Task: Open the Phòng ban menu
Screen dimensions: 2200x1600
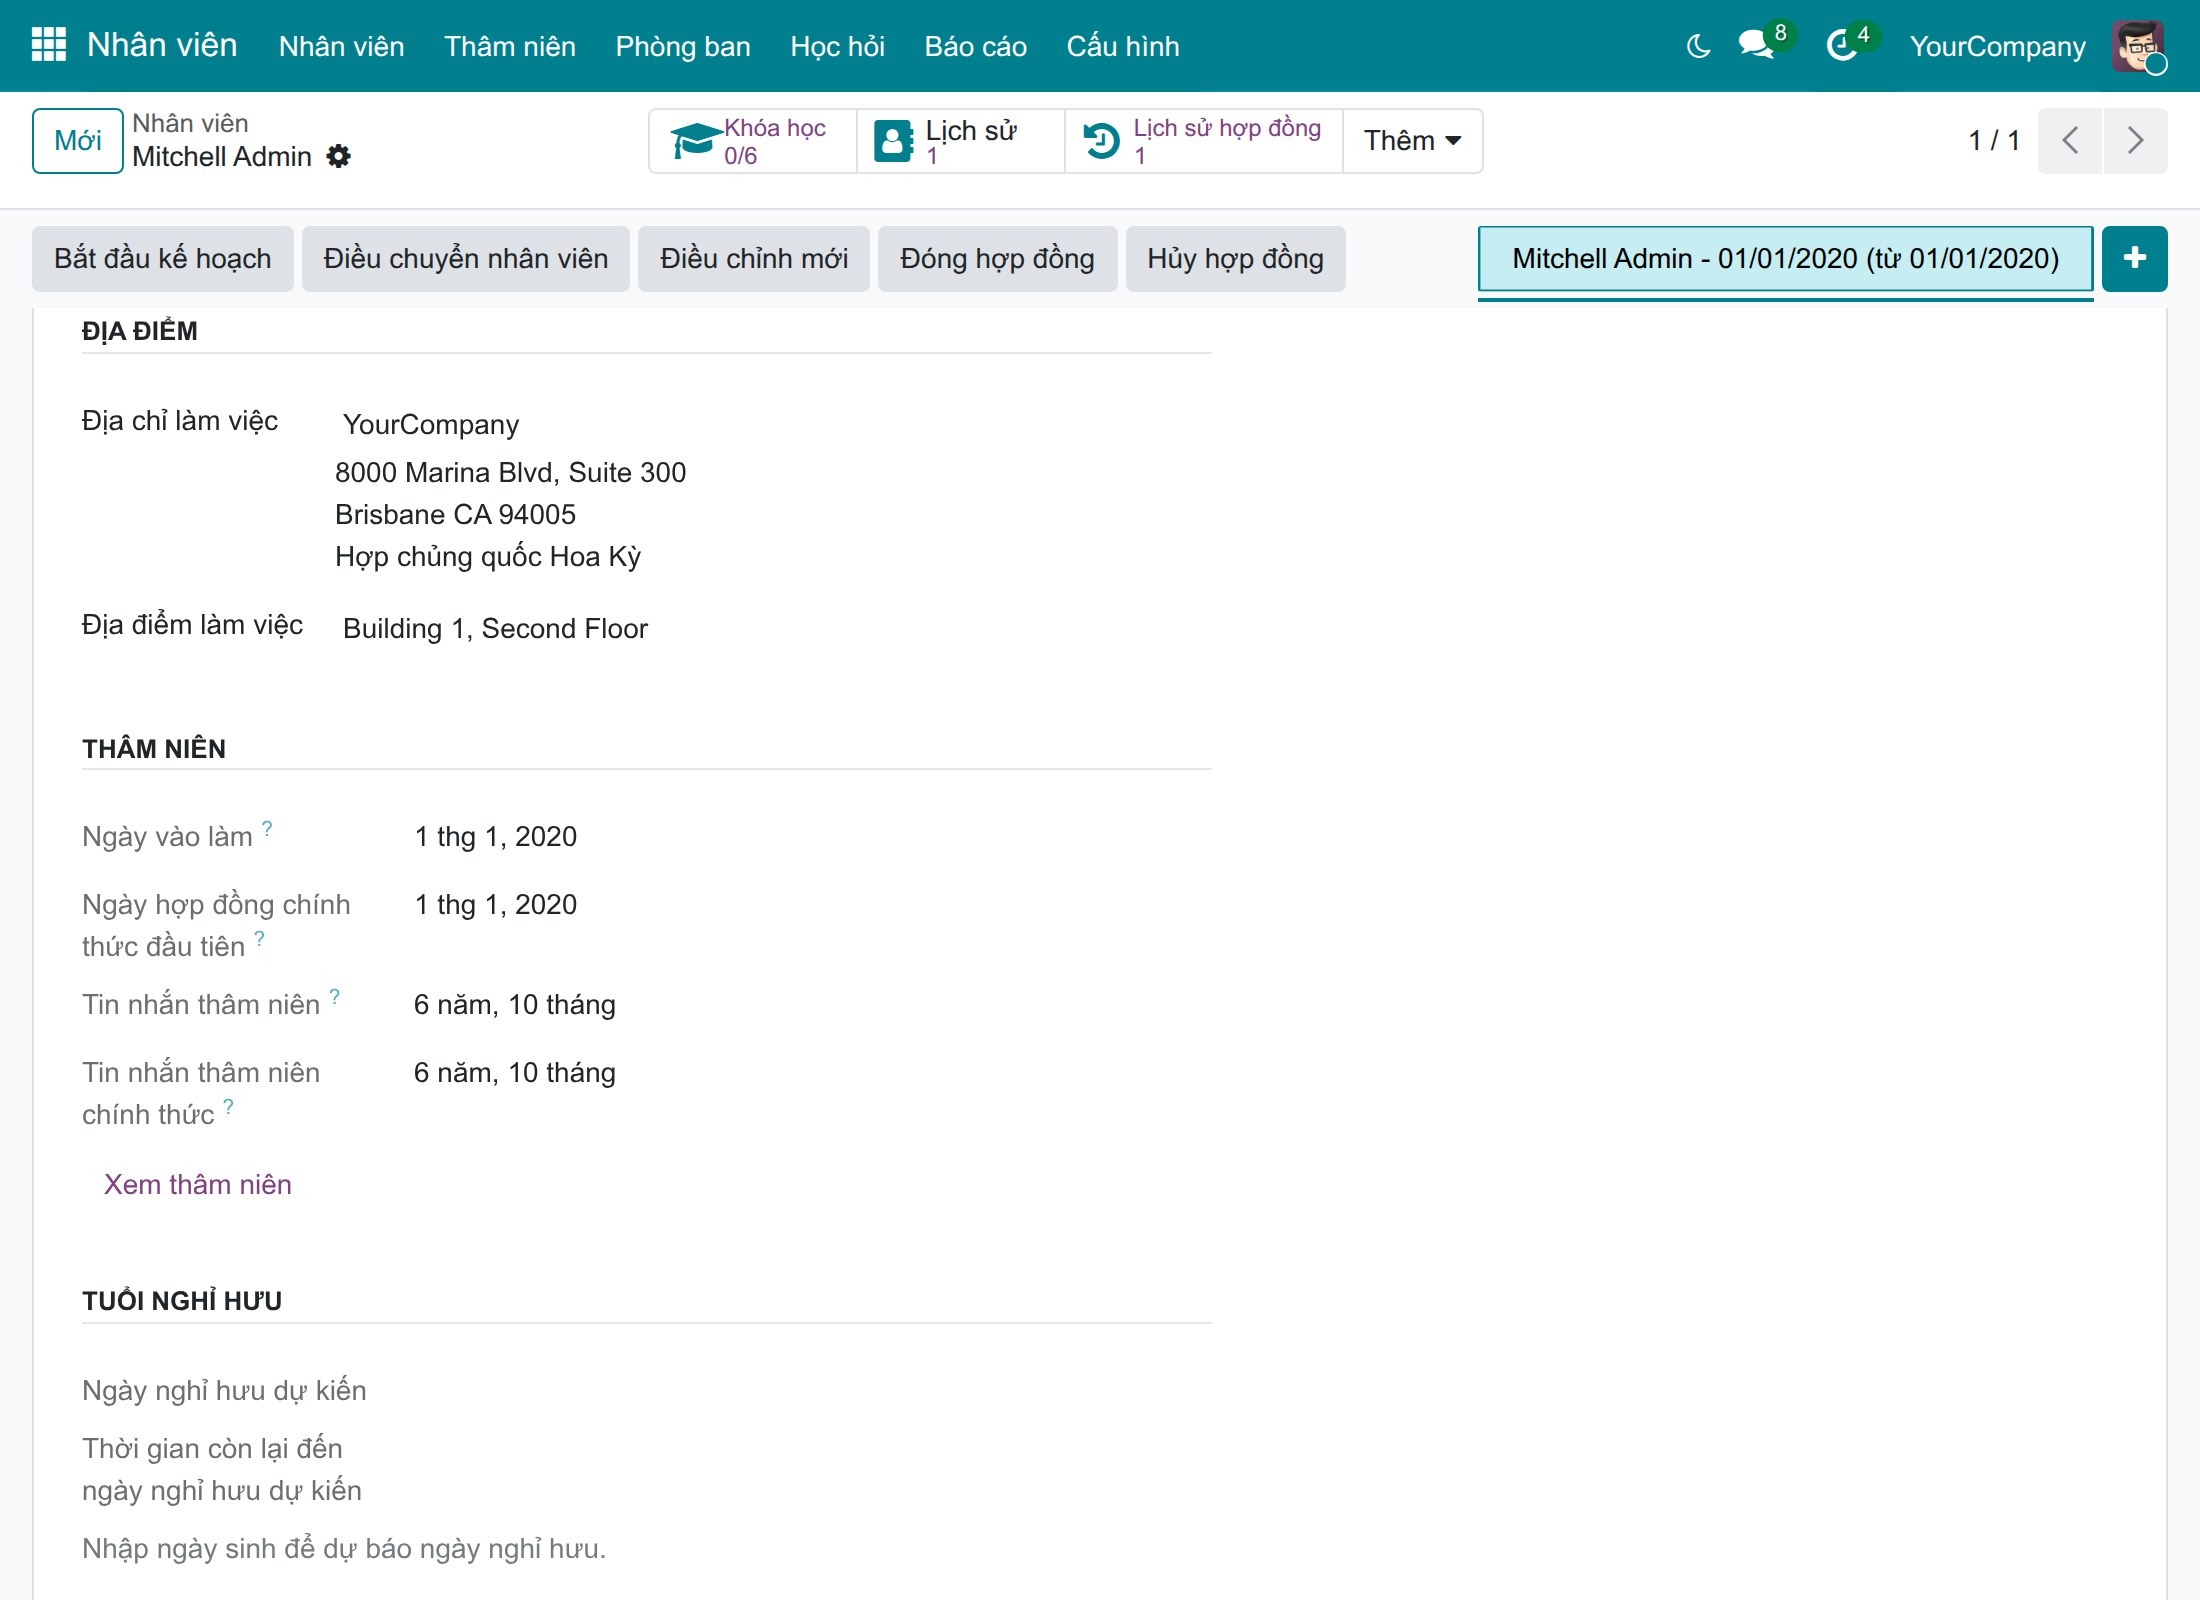Action: pos(683,46)
